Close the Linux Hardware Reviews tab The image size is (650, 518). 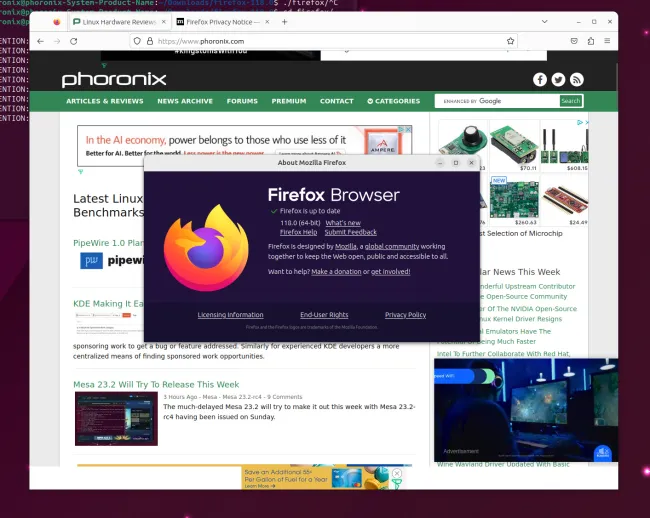164,22
